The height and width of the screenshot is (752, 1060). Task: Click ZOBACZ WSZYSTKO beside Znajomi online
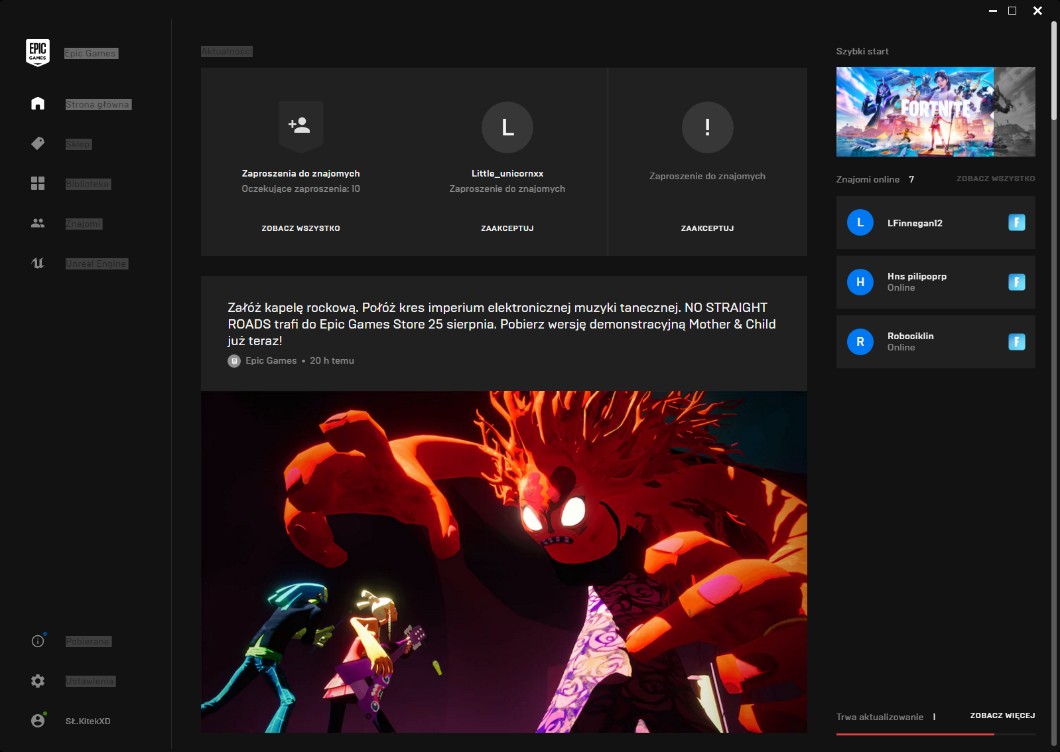995,179
